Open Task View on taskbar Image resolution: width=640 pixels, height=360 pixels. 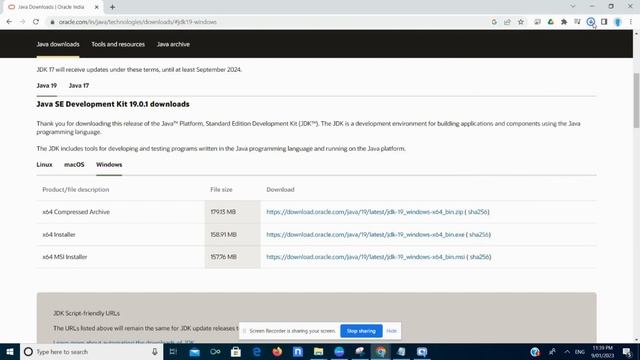pos(173,351)
